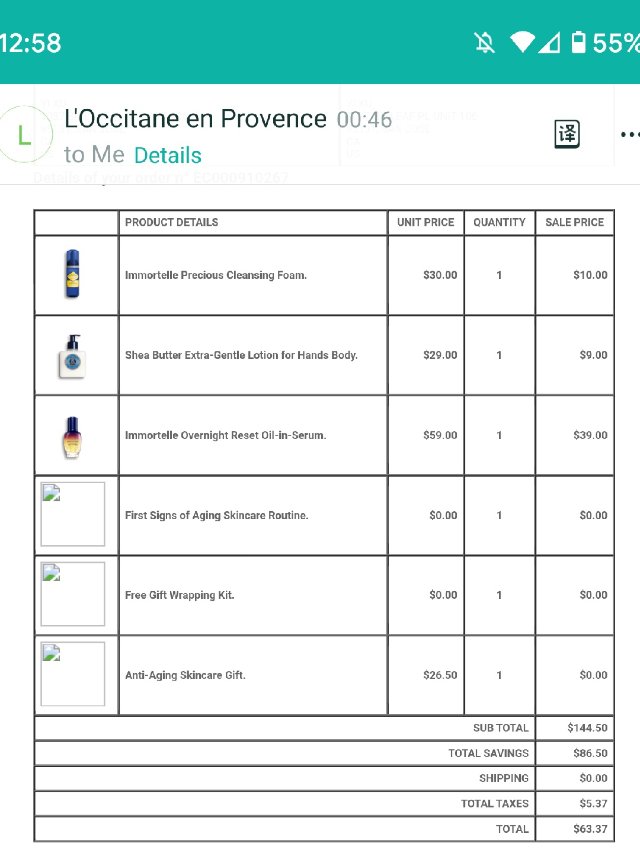Tap the TOTAL amount $63.37
Screen dimensions: 640x853
[587, 829]
